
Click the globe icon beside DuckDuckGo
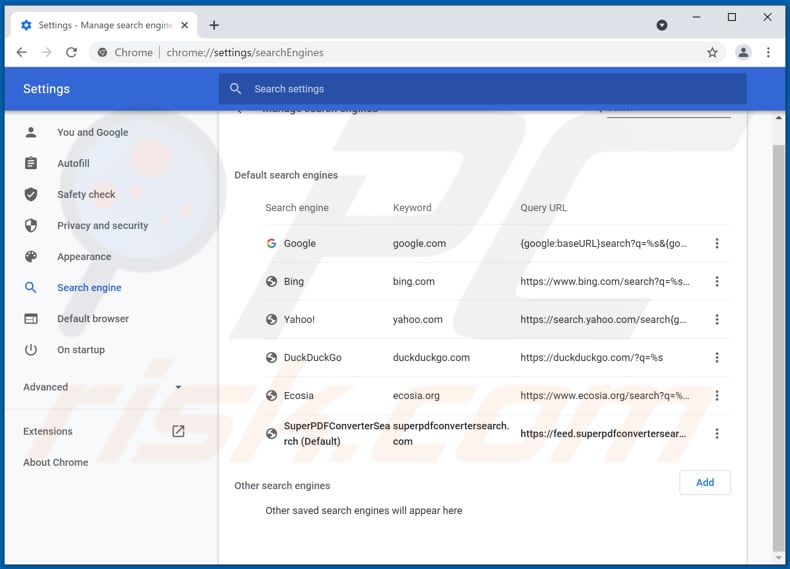pyautogui.click(x=271, y=357)
